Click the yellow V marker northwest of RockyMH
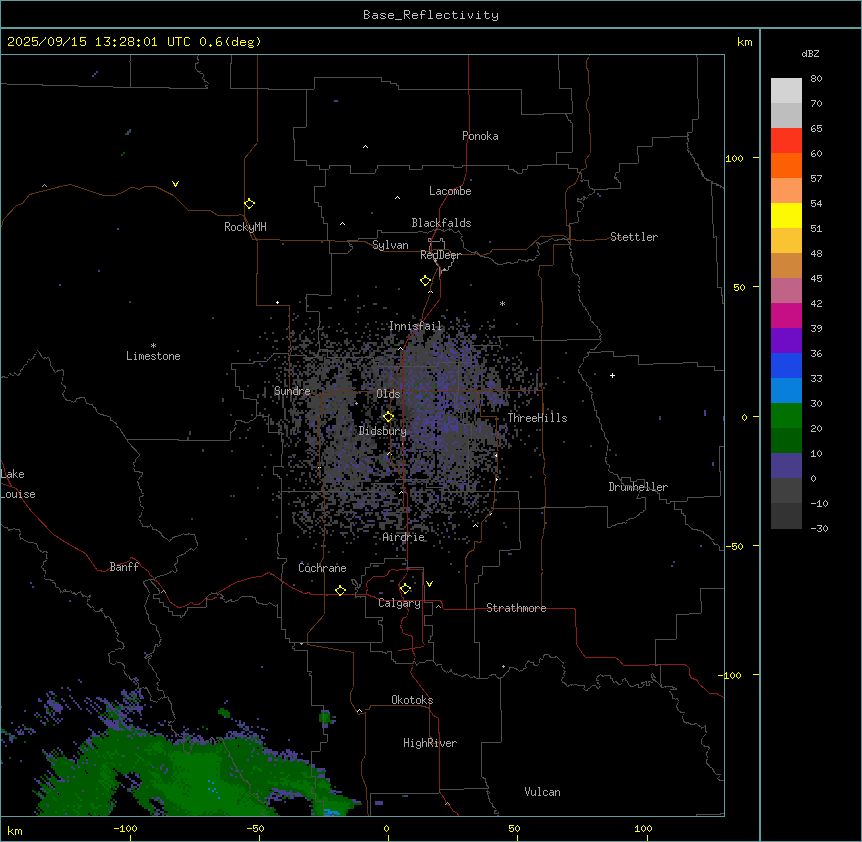This screenshot has height=842, width=862. 175,184
